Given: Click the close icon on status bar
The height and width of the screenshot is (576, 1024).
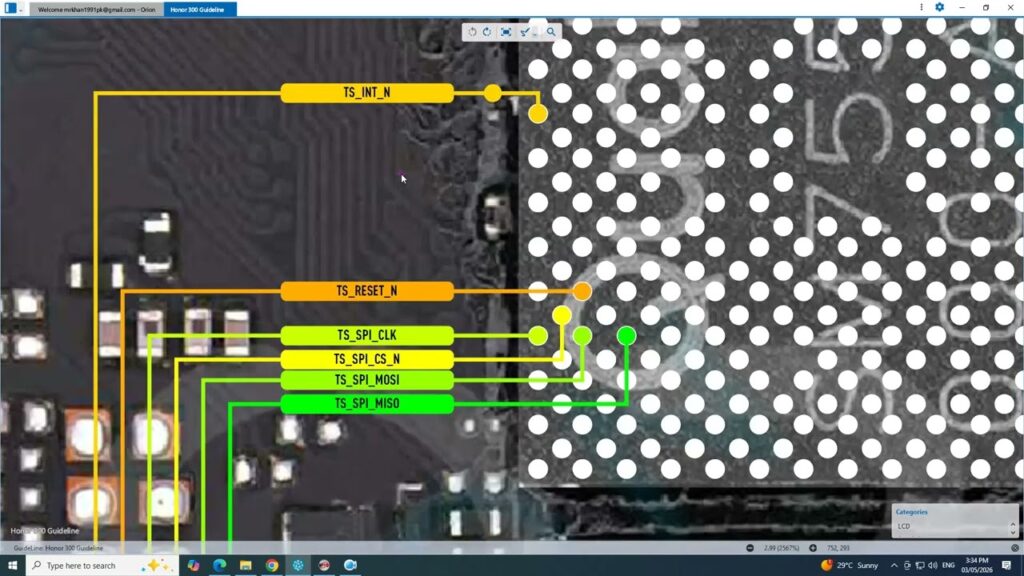Looking at the screenshot, I should 1015,549.
